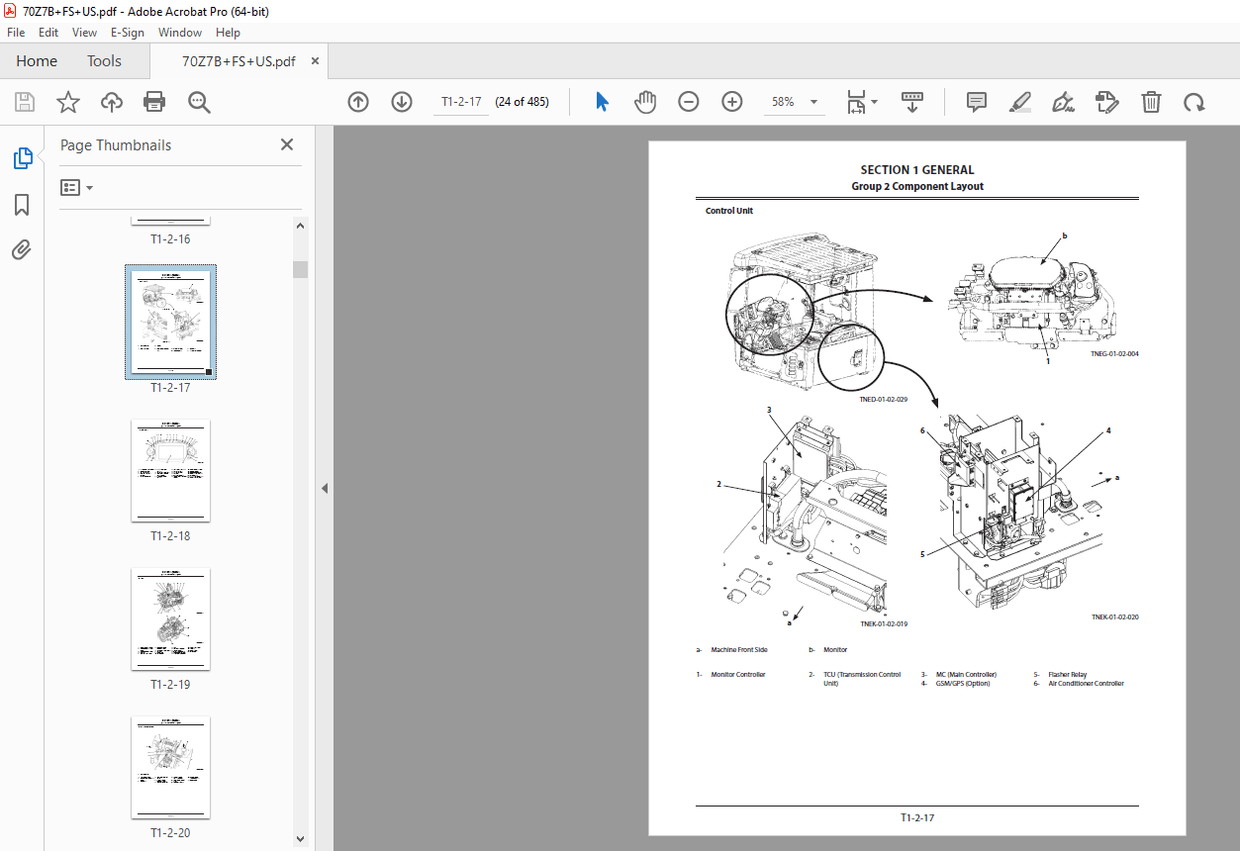The height and width of the screenshot is (851, 1240).
Task: Click the Share file icon
Action: click(x=111, y=101)
